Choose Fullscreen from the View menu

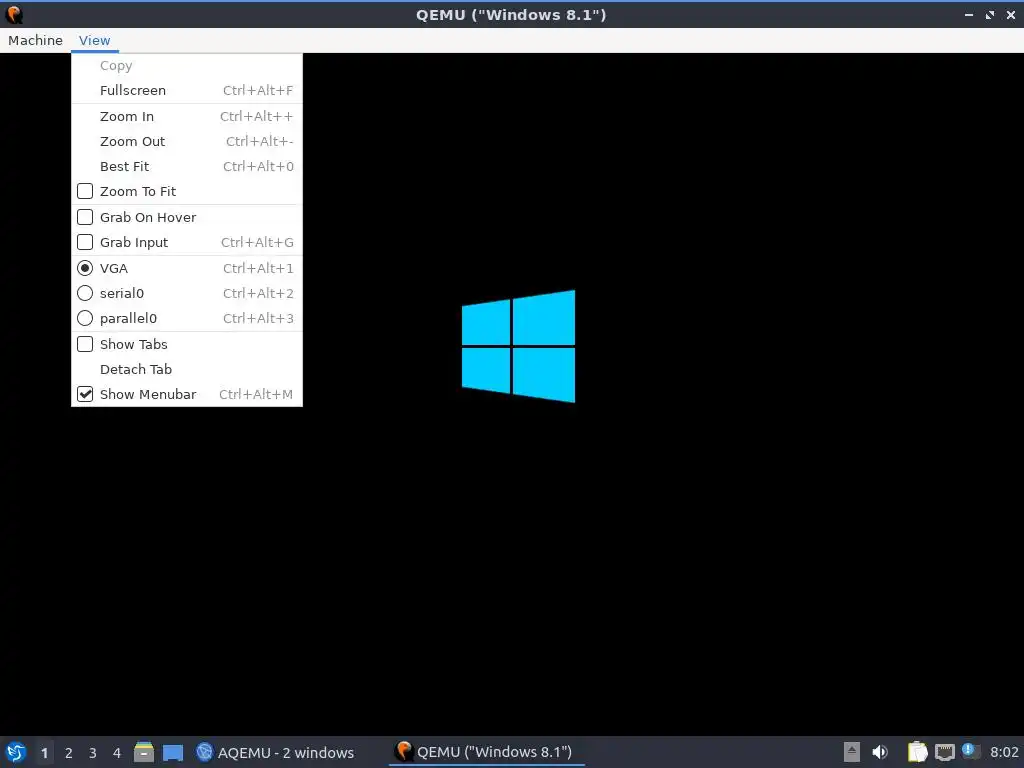(187, 90)
